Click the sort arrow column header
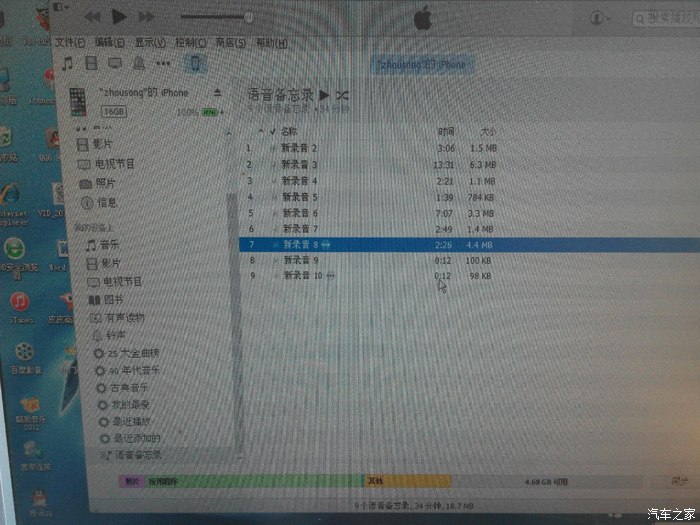 tap(261, 131)
